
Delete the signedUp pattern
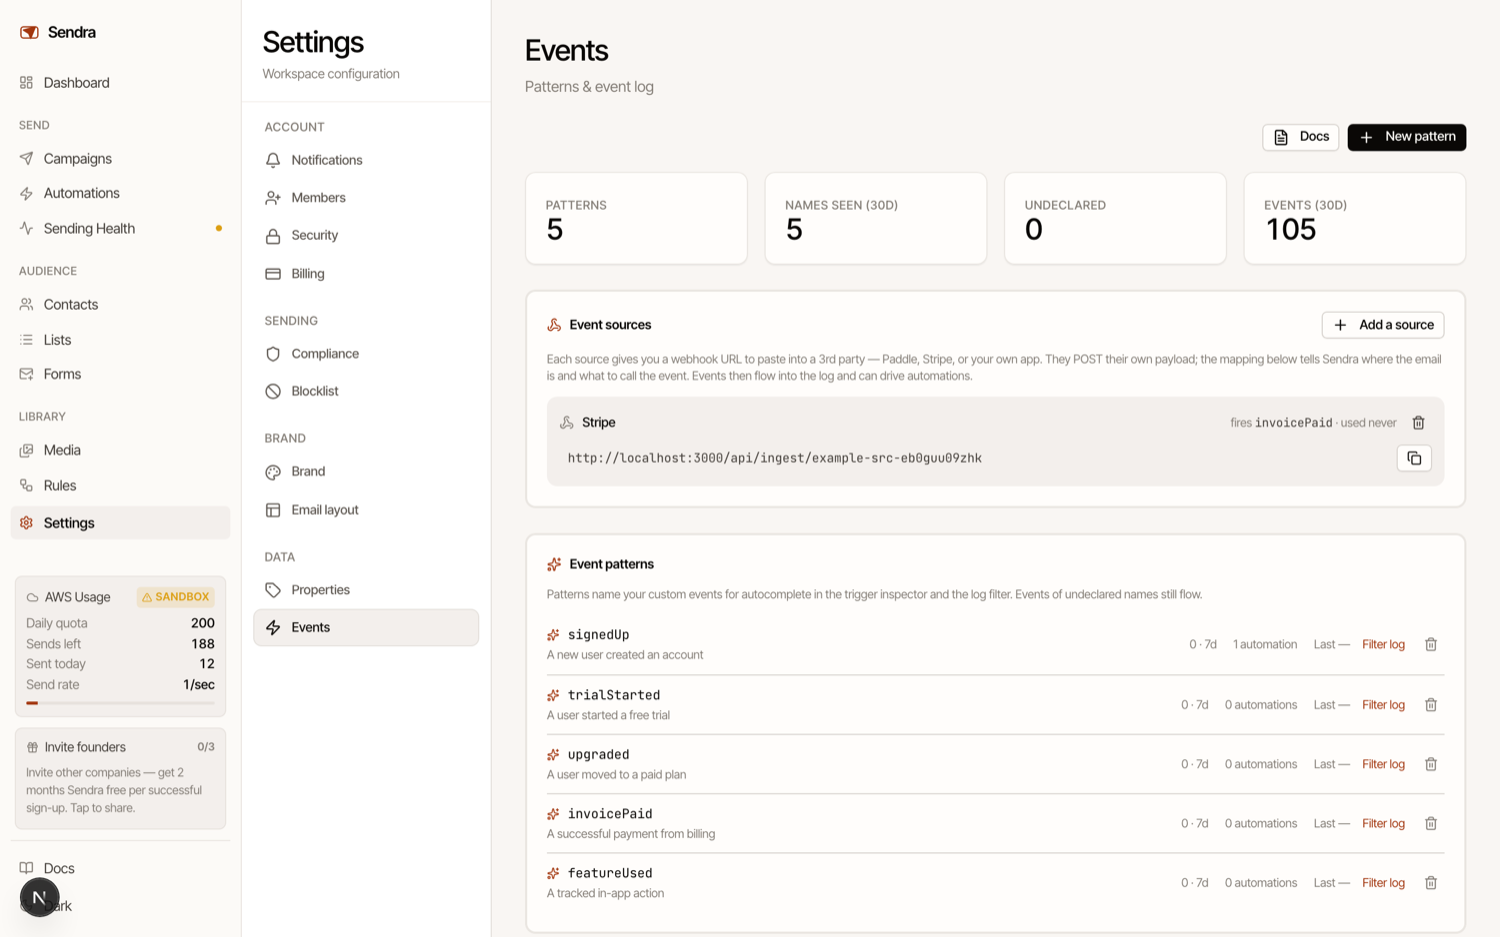point(1431,645)
